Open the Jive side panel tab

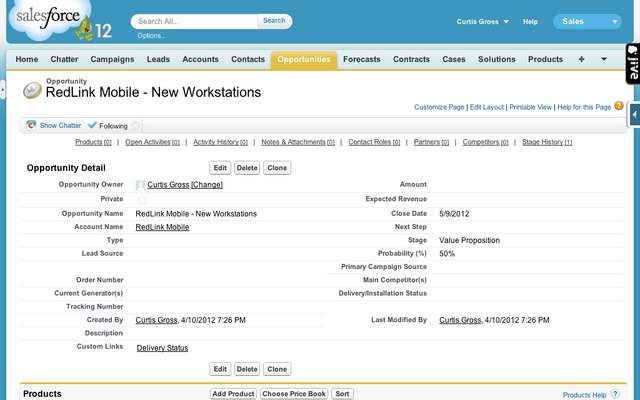click(x=632, y=64)
